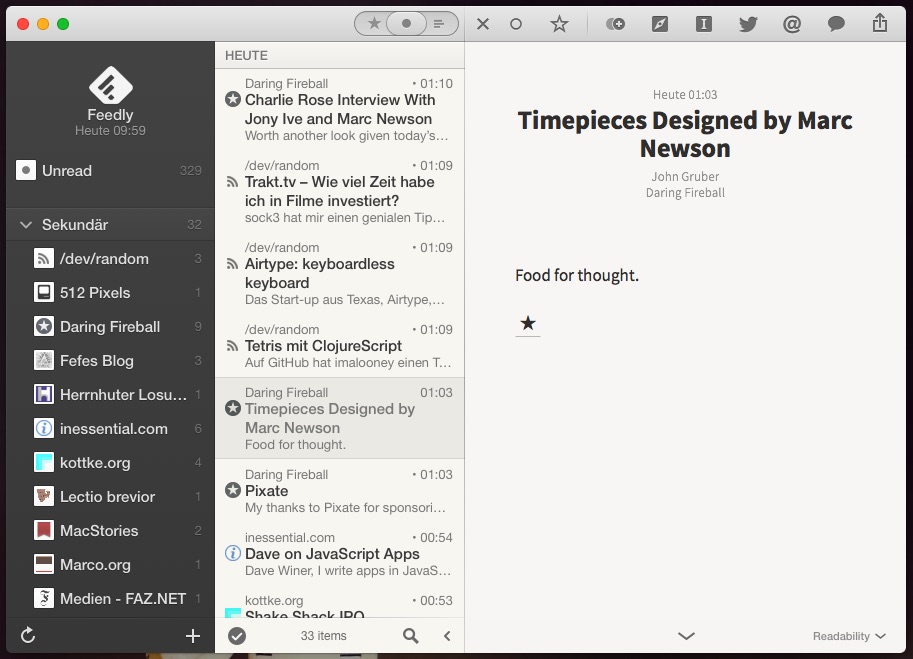Toggle the read/unread circle toolbar icon
The height and width of the screenshot is (659, 913).
[516, 24]
